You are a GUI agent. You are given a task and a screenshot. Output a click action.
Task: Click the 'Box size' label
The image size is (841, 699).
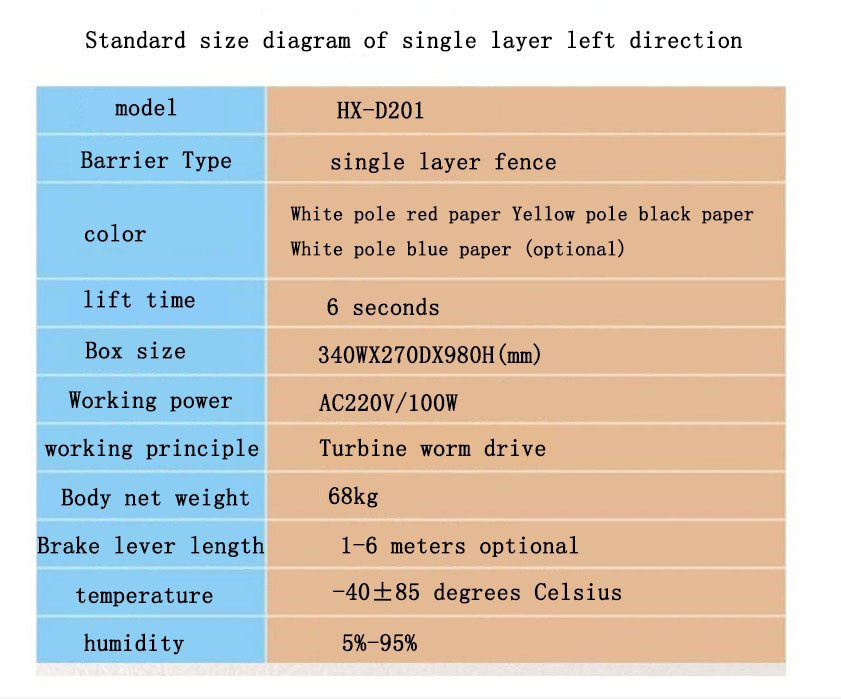[x=135, y=351]
